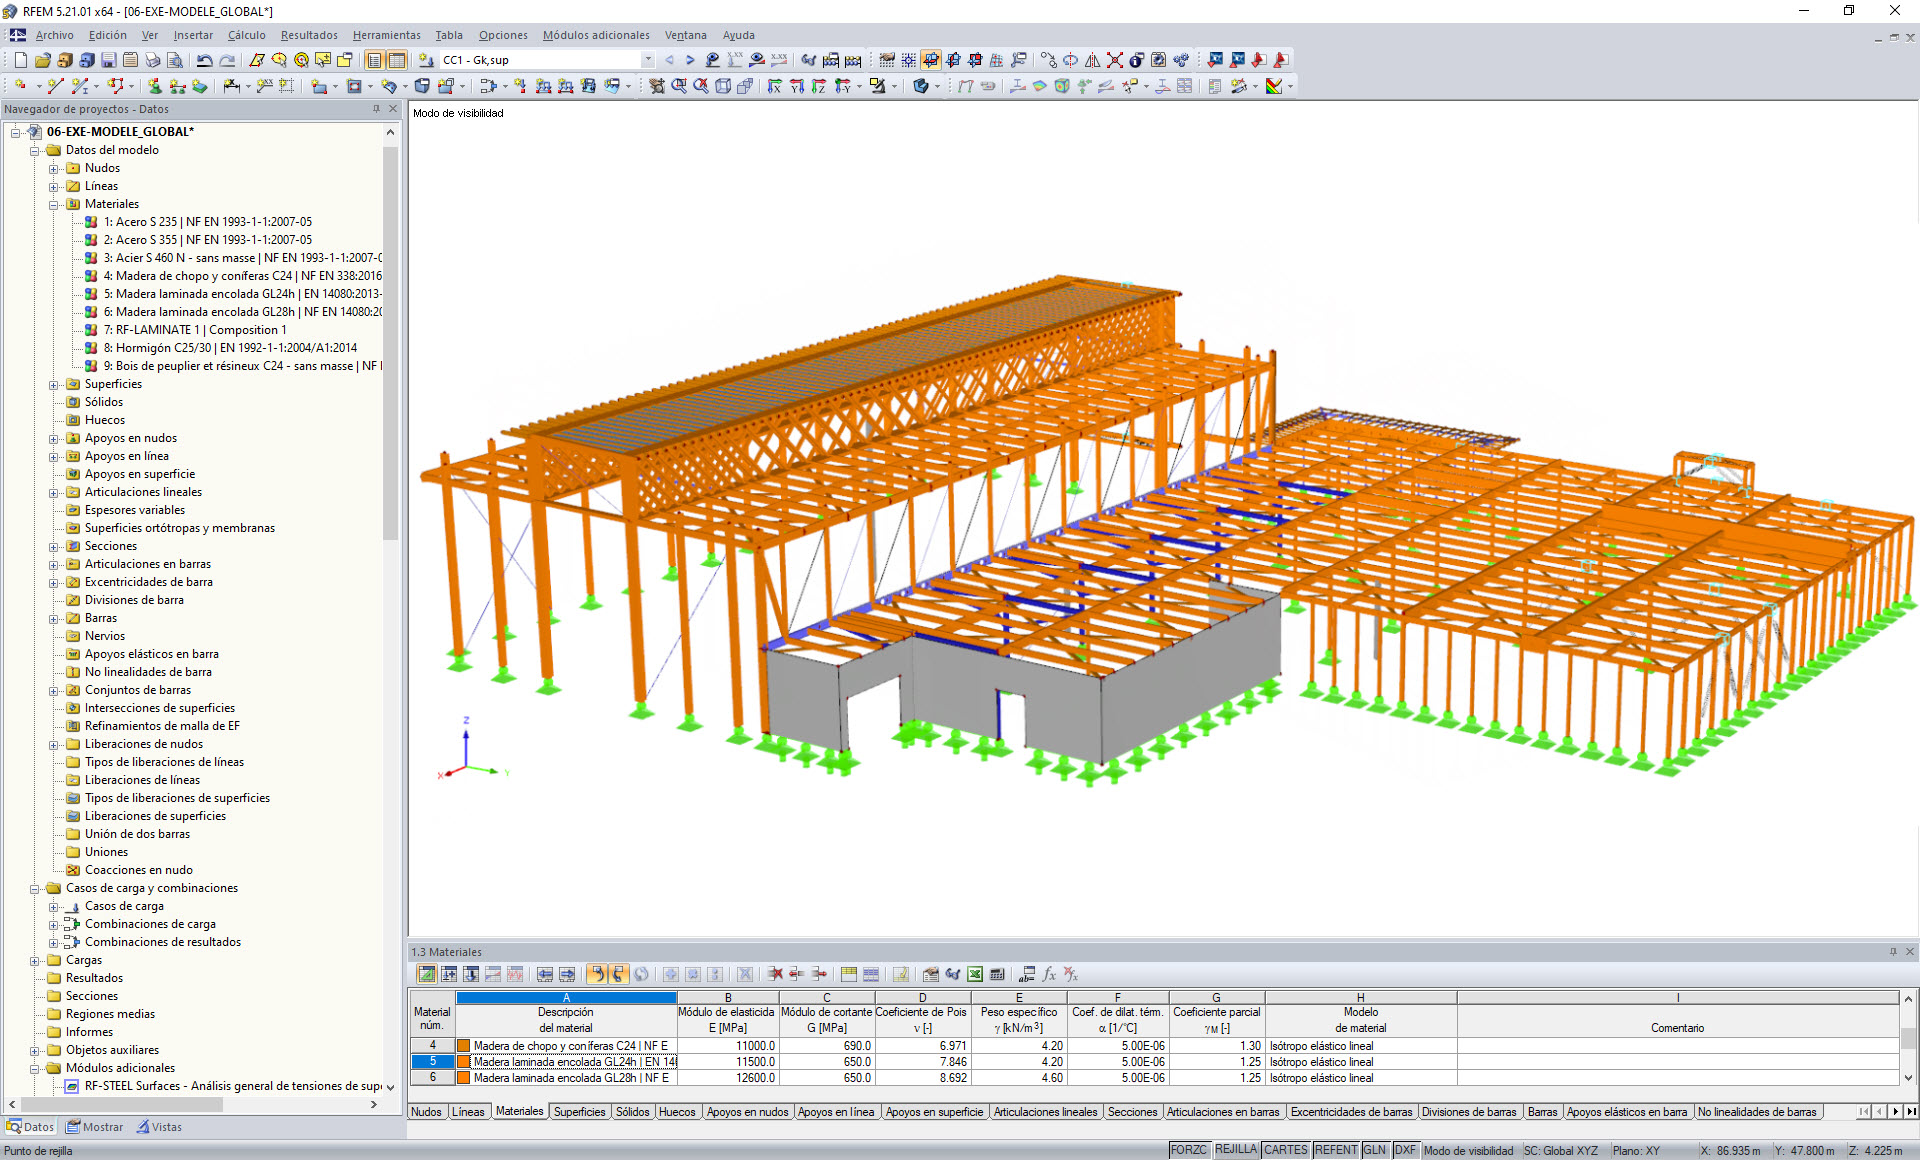Collapse the Datos del modelo tree branch
This screenshot has height=1160, width=1920.
pos(35,150)
